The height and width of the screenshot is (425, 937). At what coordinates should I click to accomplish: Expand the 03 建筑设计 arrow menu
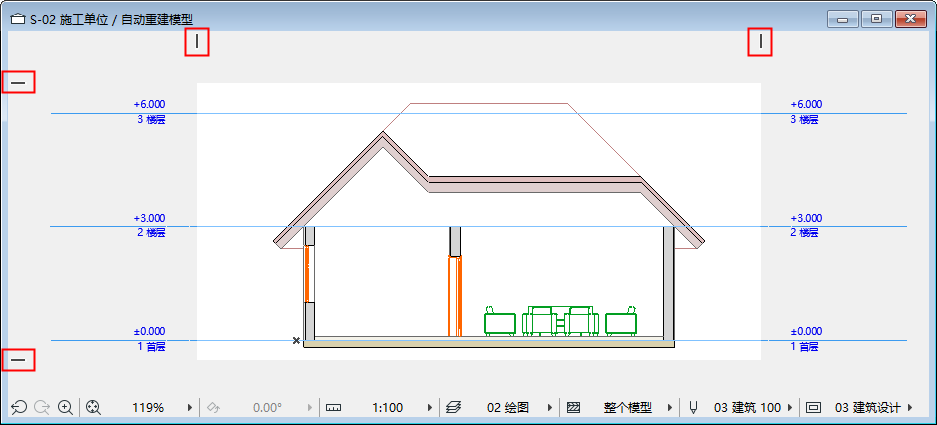pyautogui.click(x=910, y=408)
